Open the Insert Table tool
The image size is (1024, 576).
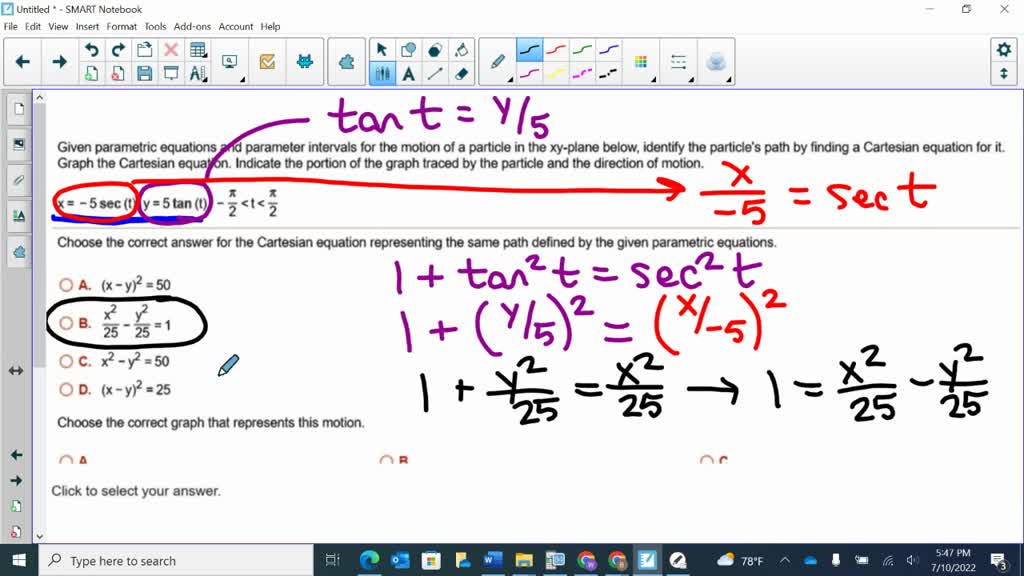[197, 48]
